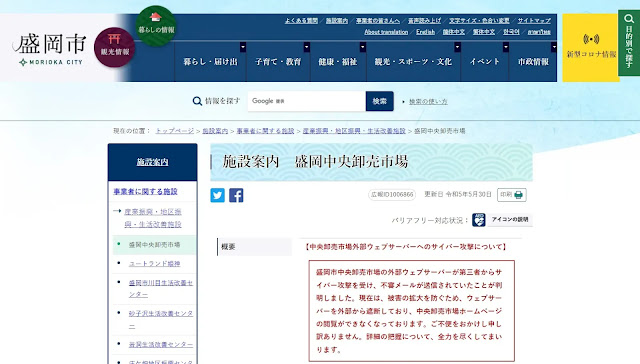
Task: Switch language to 繁體中文
Action: click(484, 32)
